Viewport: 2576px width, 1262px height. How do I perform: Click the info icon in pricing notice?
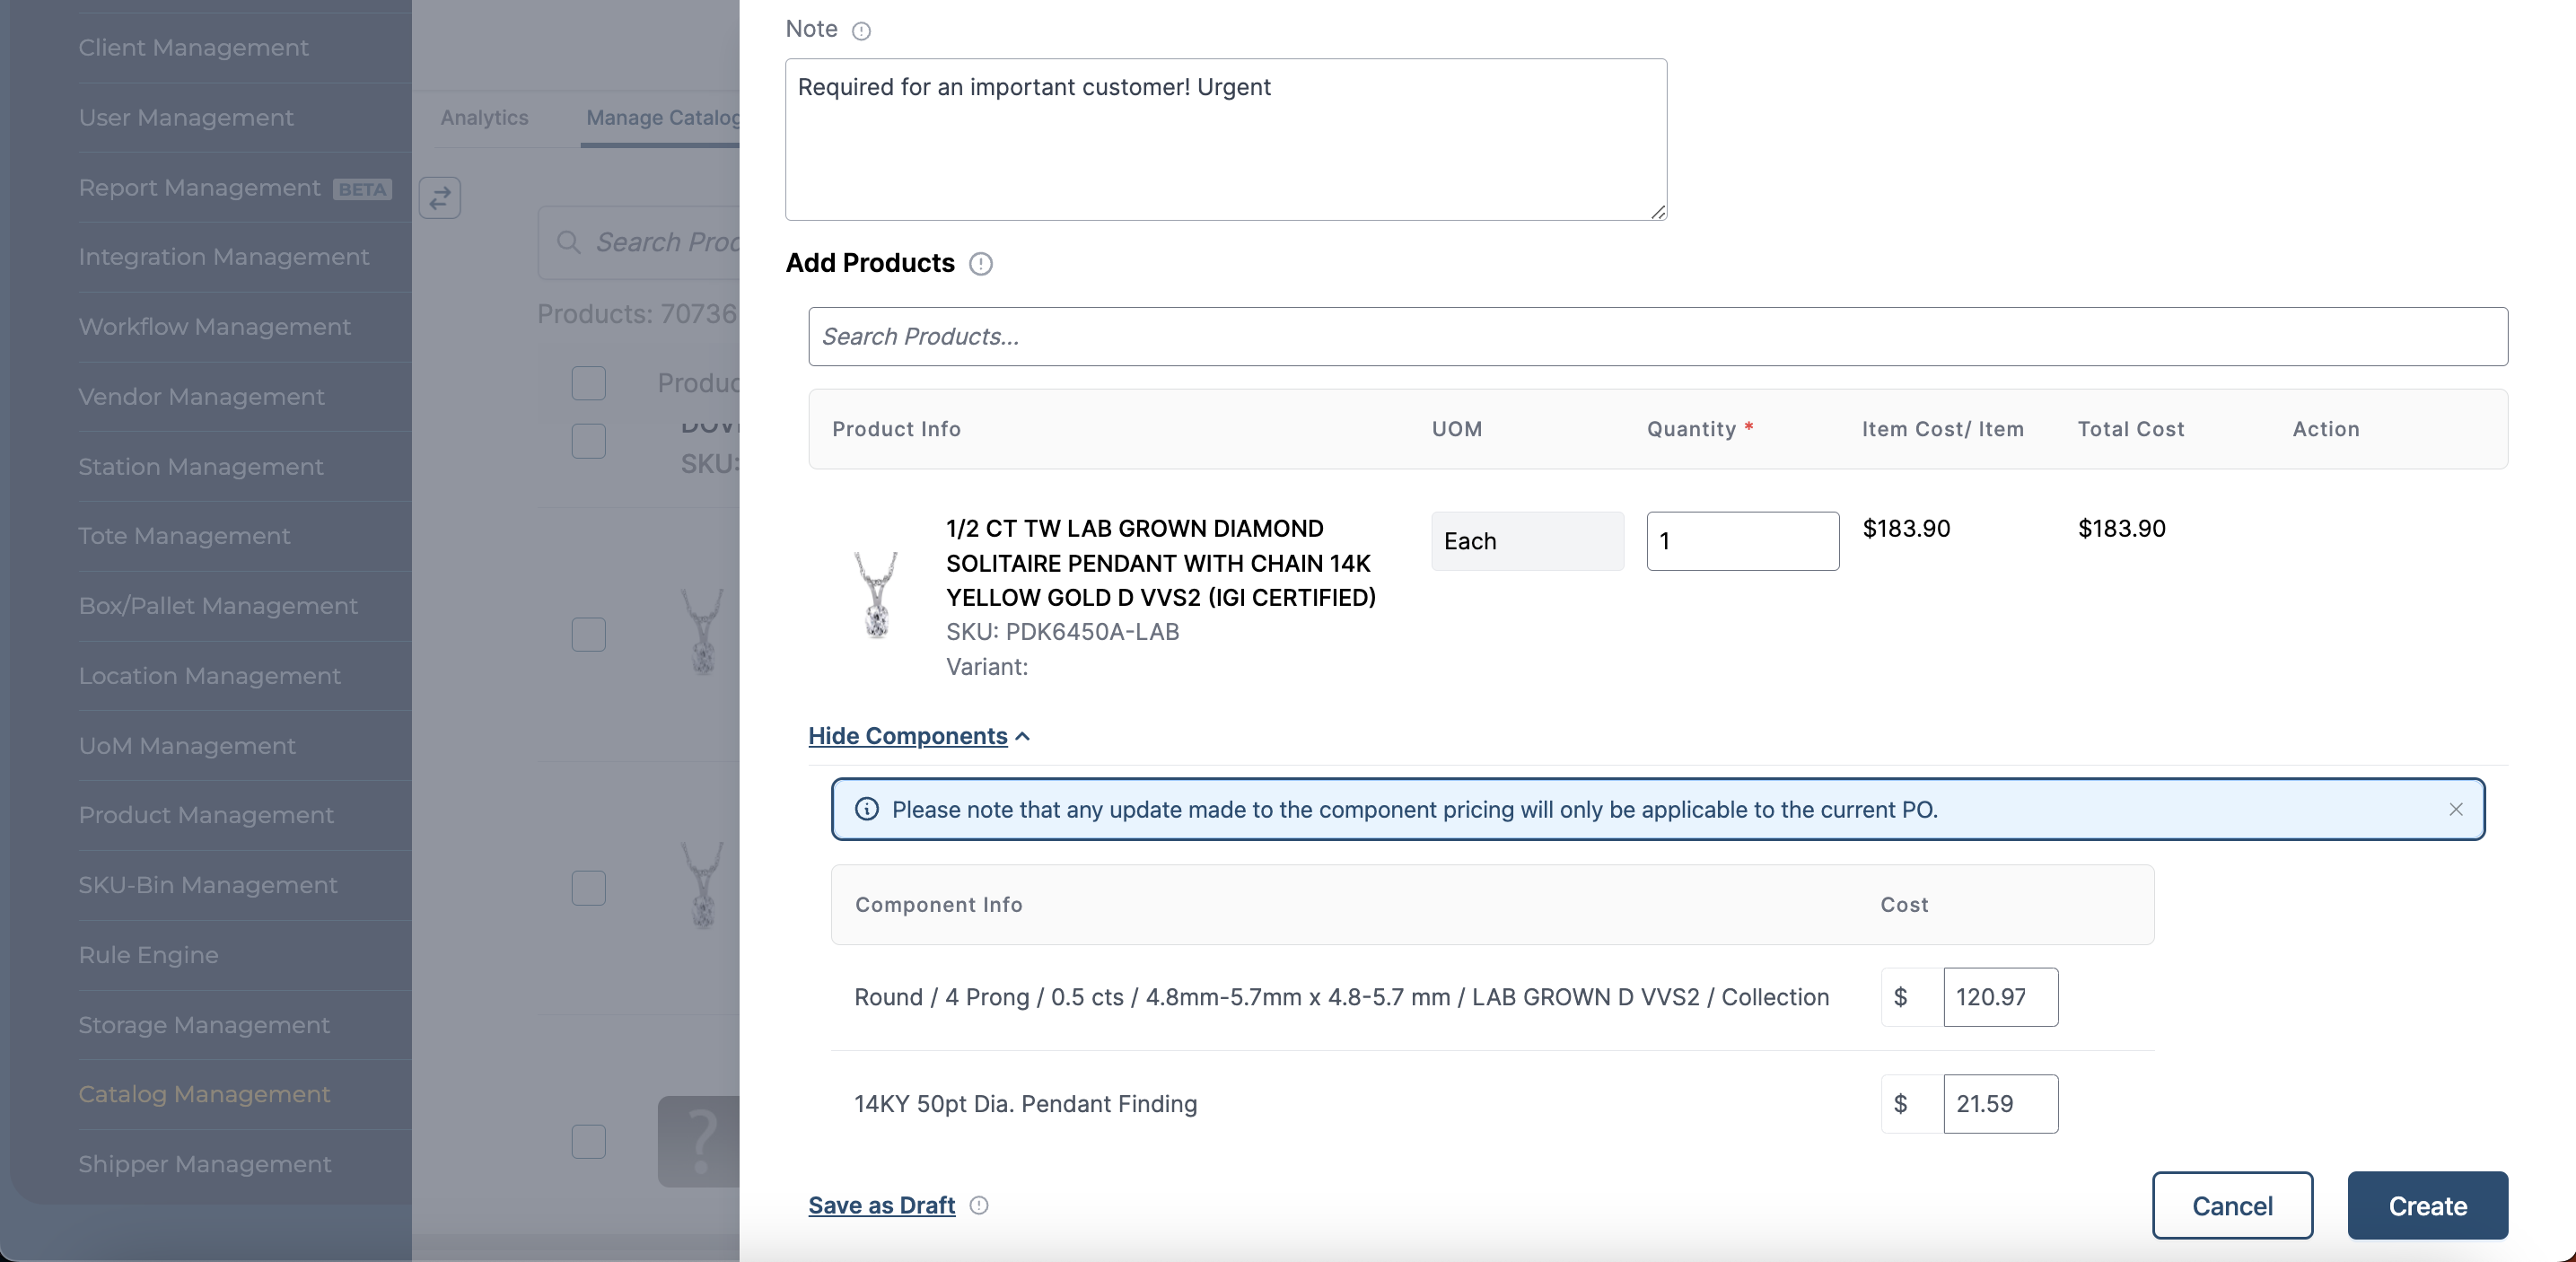pos(867,809)
